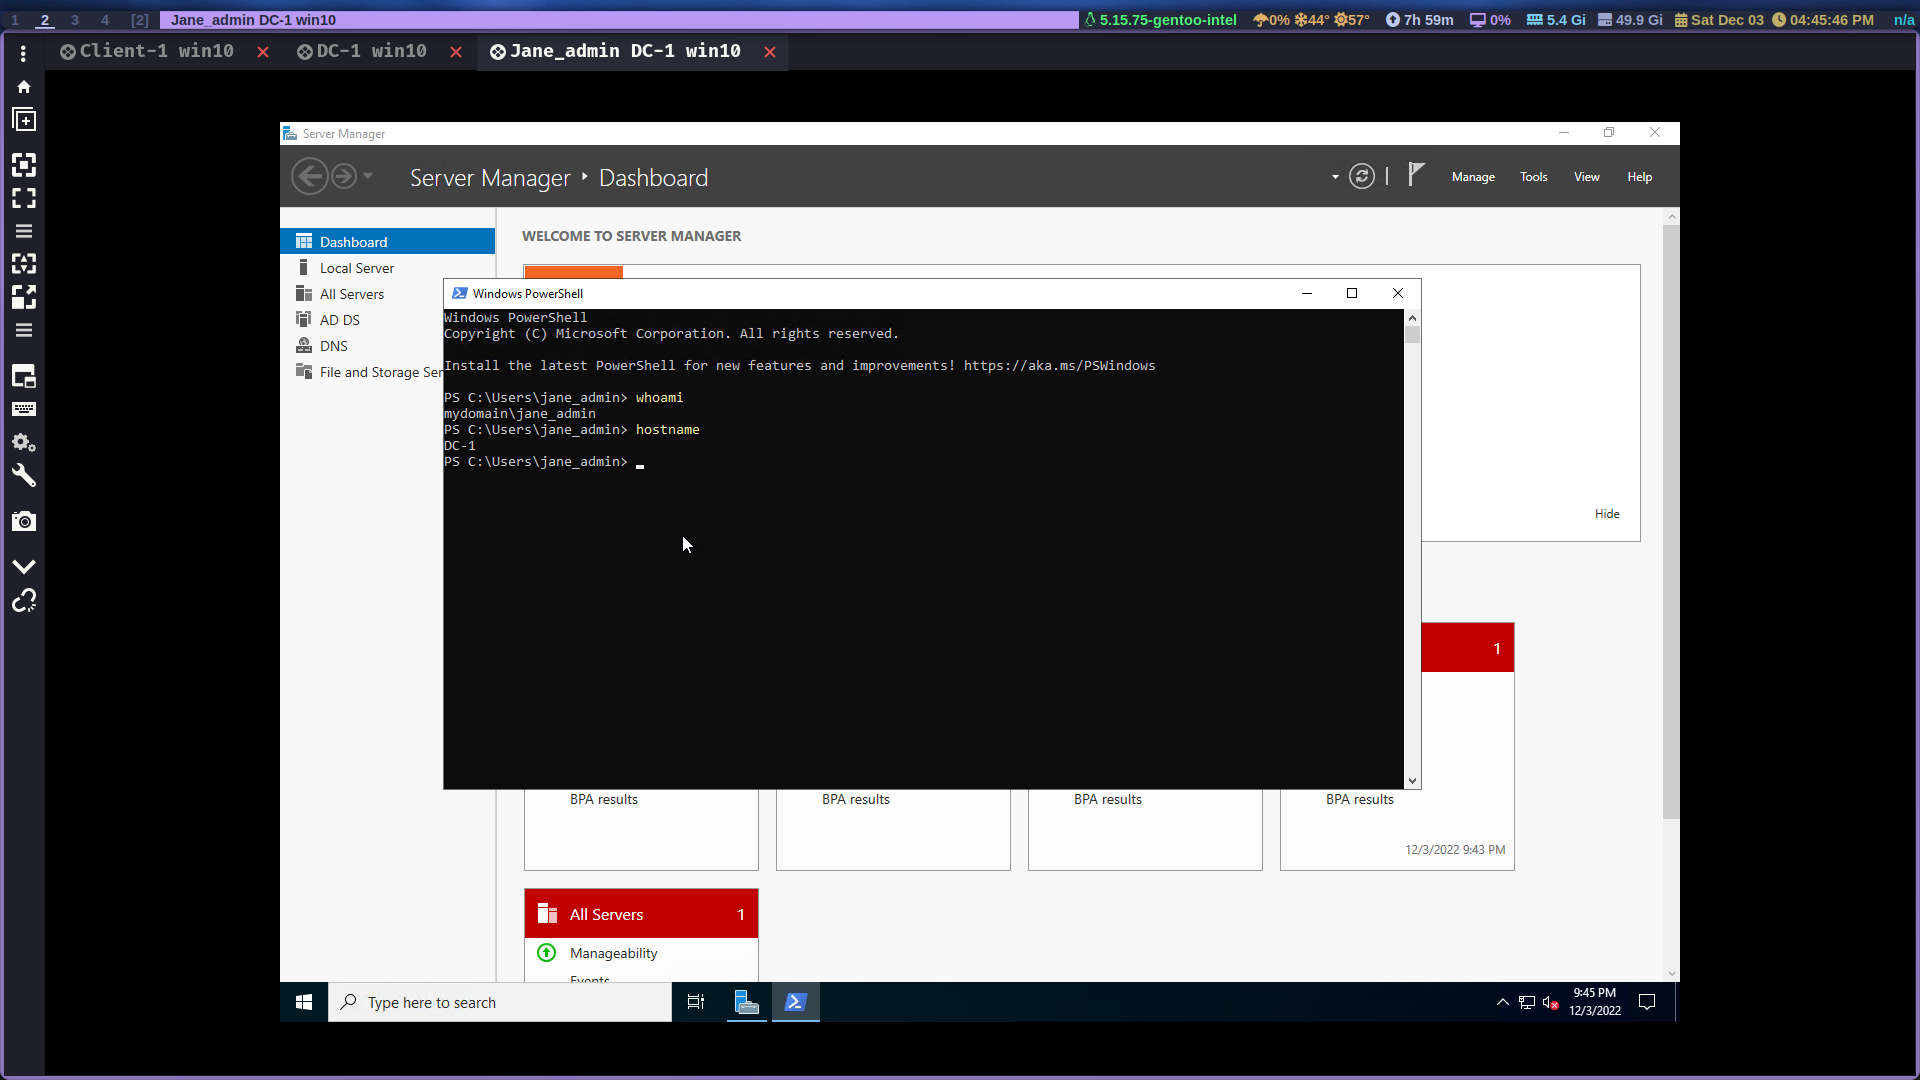Click Manageability in All Servers tile
This screenshot has height=1080, width=1920.
(x=613, y=953)
